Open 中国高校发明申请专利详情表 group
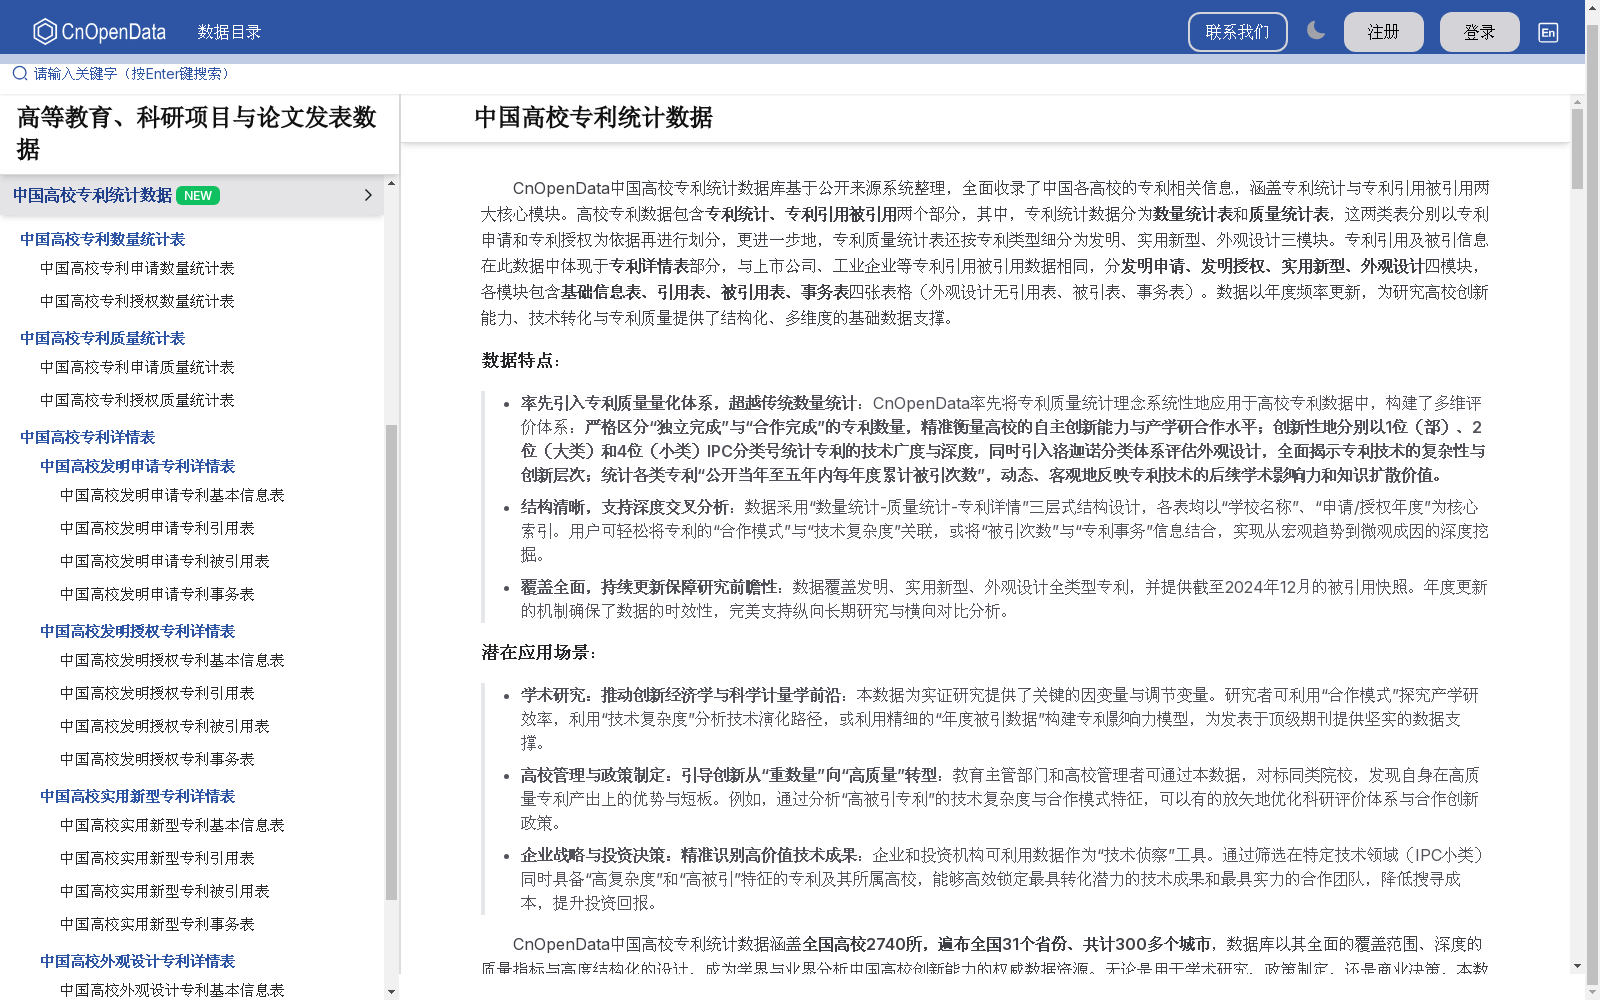Image resolution: width=1600 pixels, height=1000 pixels. click(x=138, y=466)
